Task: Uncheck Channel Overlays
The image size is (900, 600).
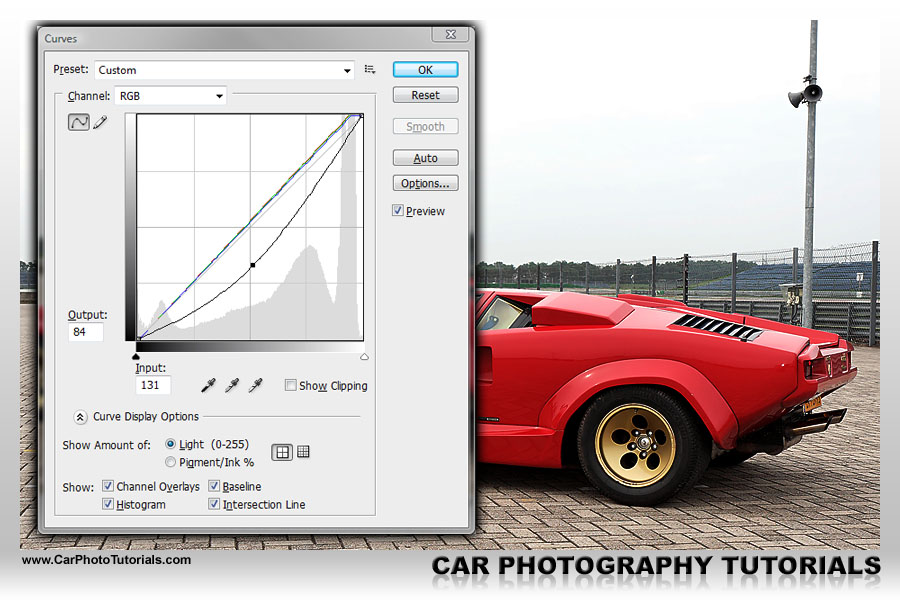Action: (x=107, y=486)
